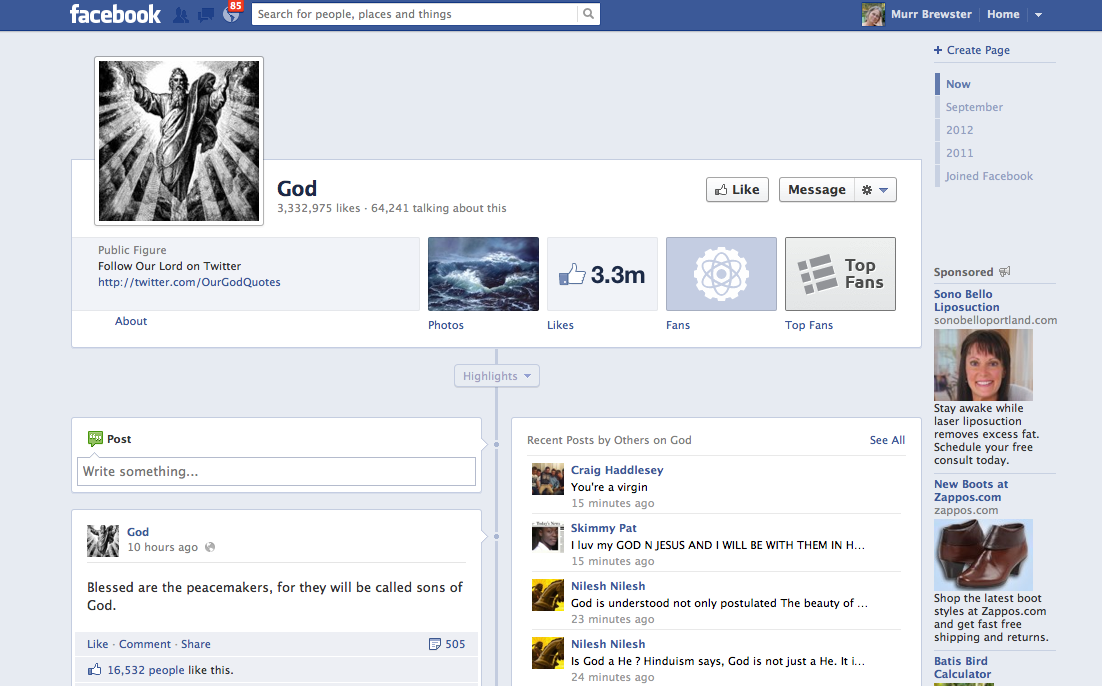Click the Message button
The height and width of the screenshot is (686, 1102).
click(x=817, y=190)
